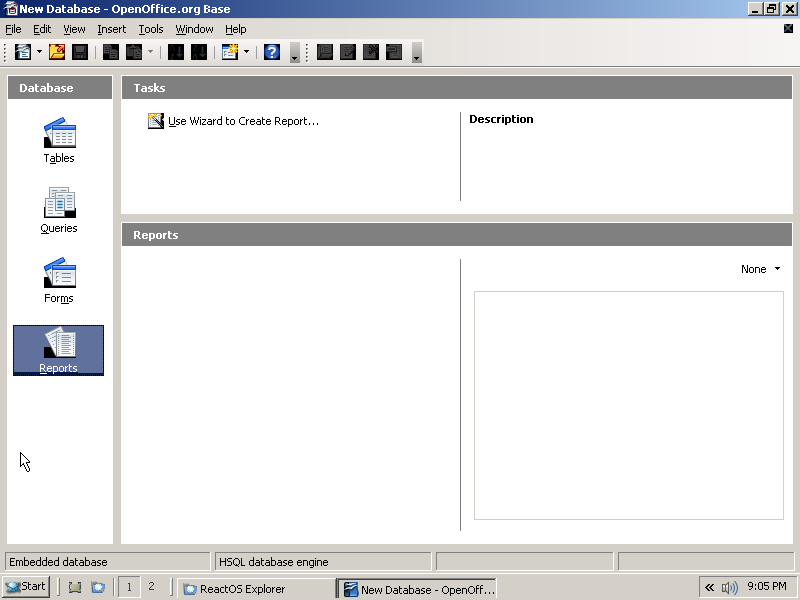This screenshot has height=600, width=800.
Task: Click the Database pane header
Action: coord(60,88)
